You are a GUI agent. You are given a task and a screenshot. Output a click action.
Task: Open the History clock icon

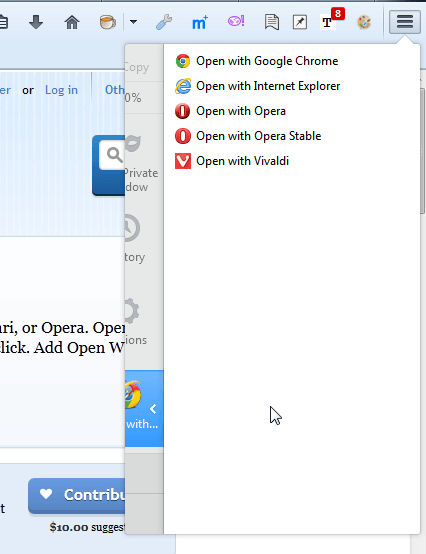pyautogui.click(x=132, y=228)
